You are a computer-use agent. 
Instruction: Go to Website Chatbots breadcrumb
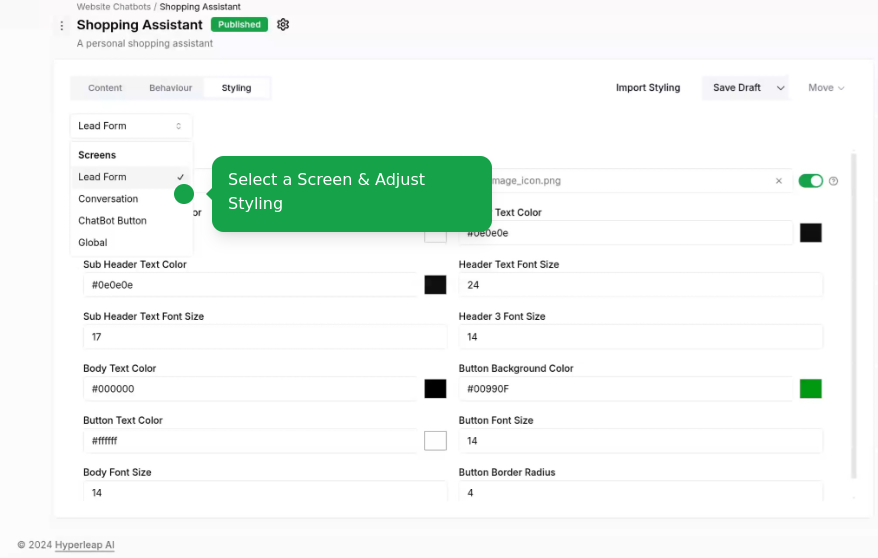pyautogui.click(x=114, y=7)
